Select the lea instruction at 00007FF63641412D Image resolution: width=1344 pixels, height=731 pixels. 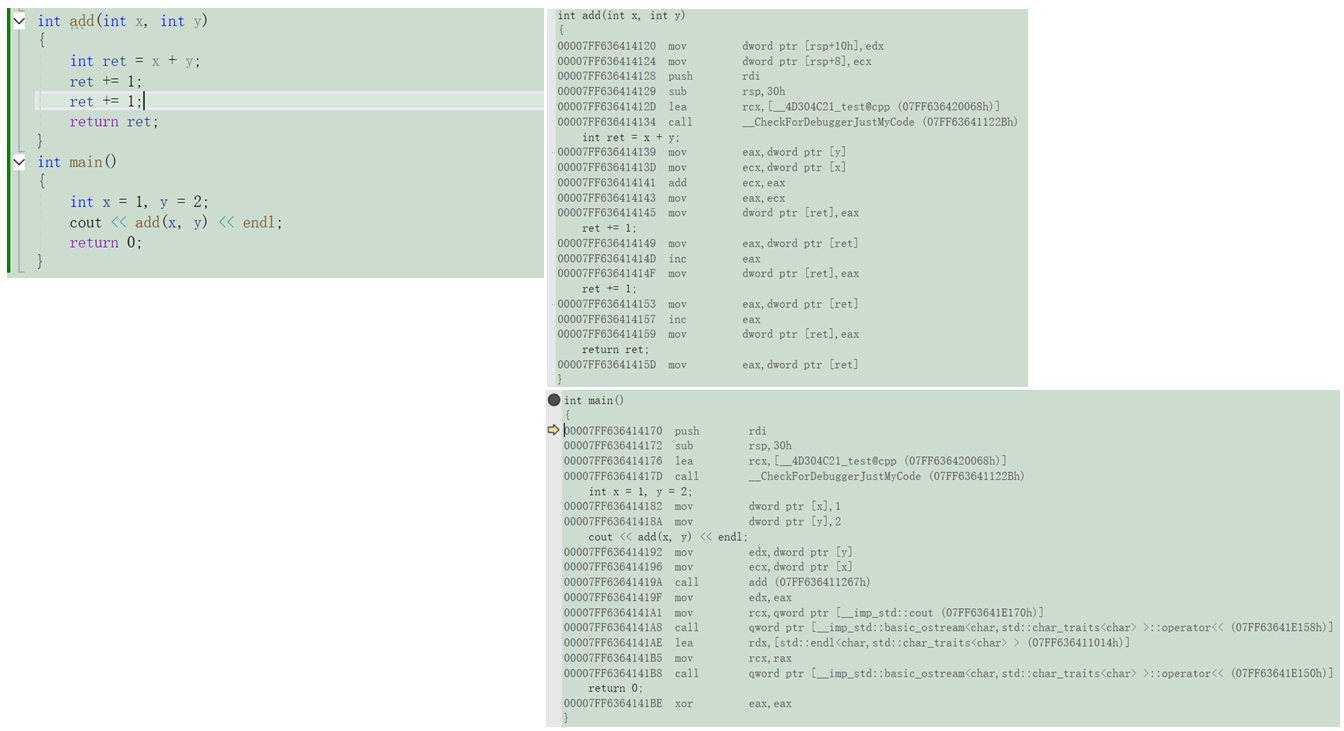pos(779,107)
